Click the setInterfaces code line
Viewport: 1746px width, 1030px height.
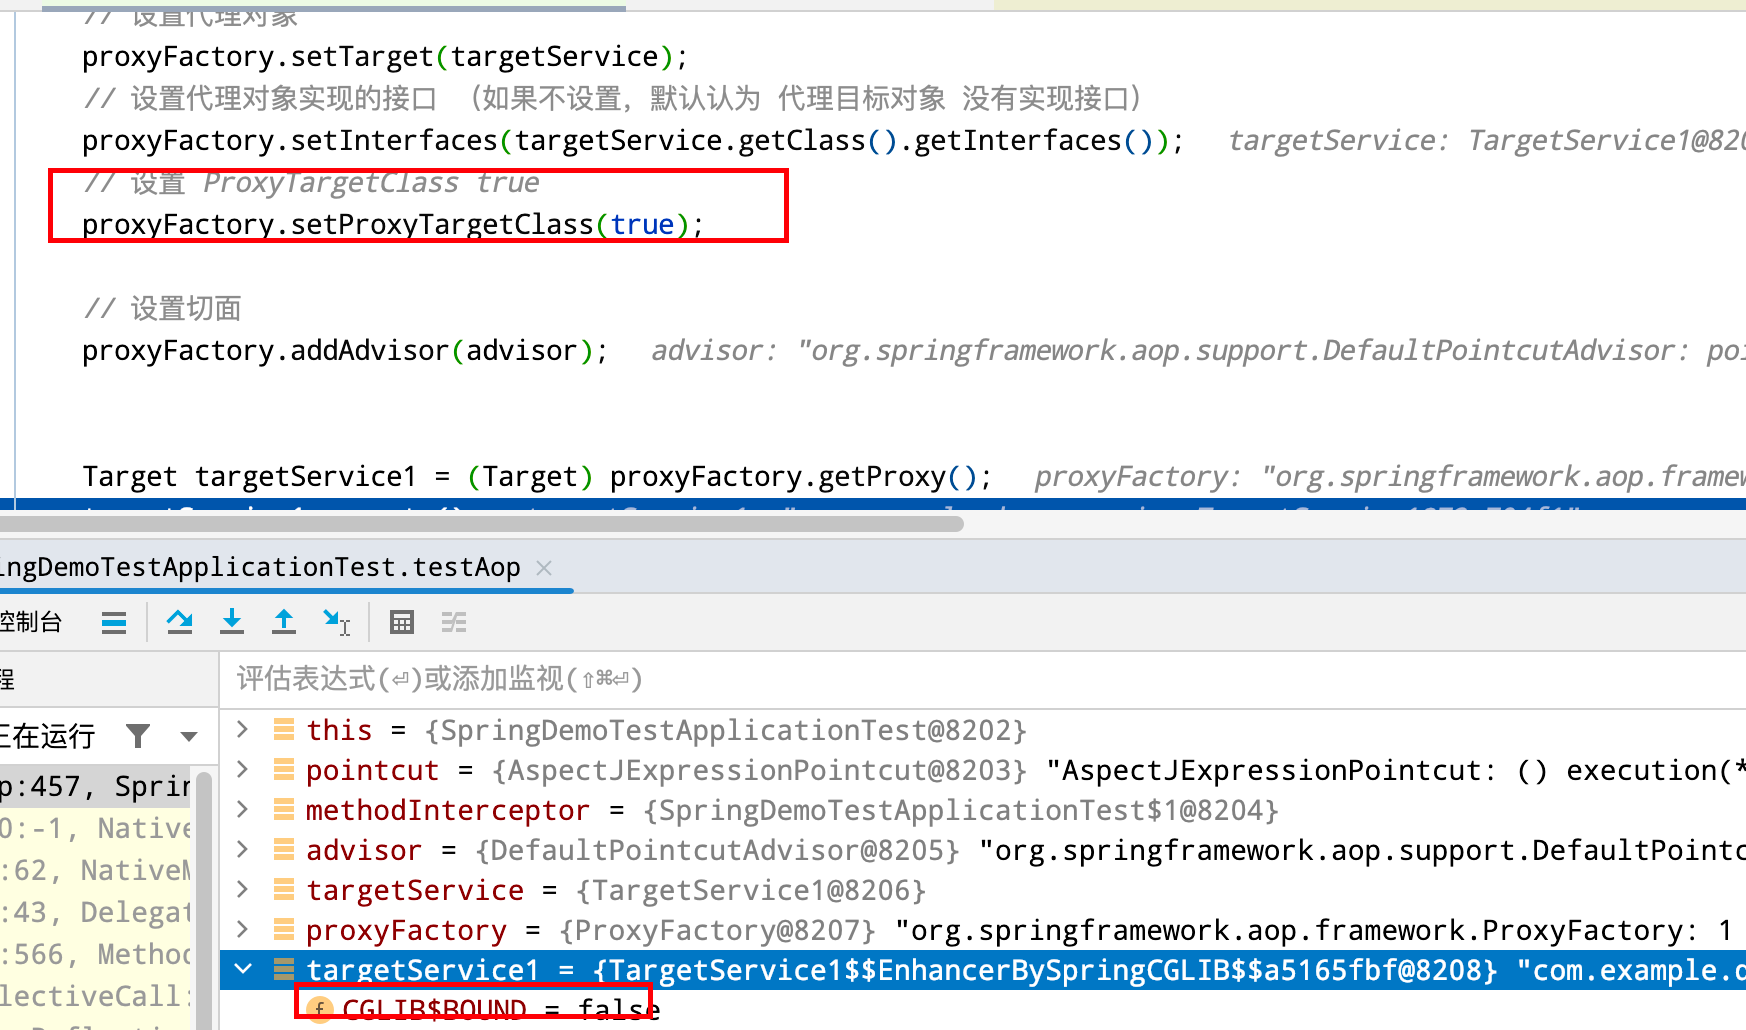tap(633, 141)
